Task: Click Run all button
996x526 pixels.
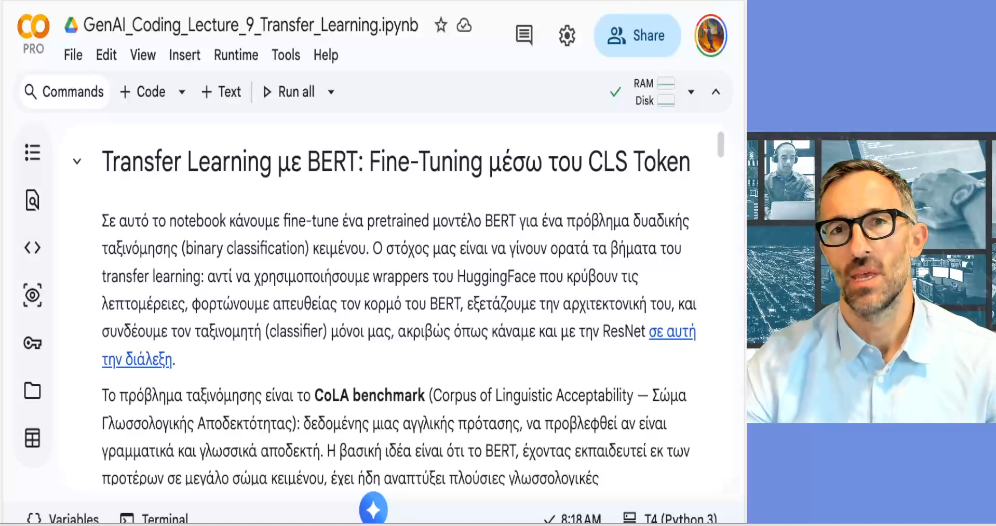Action: point(289,92)
